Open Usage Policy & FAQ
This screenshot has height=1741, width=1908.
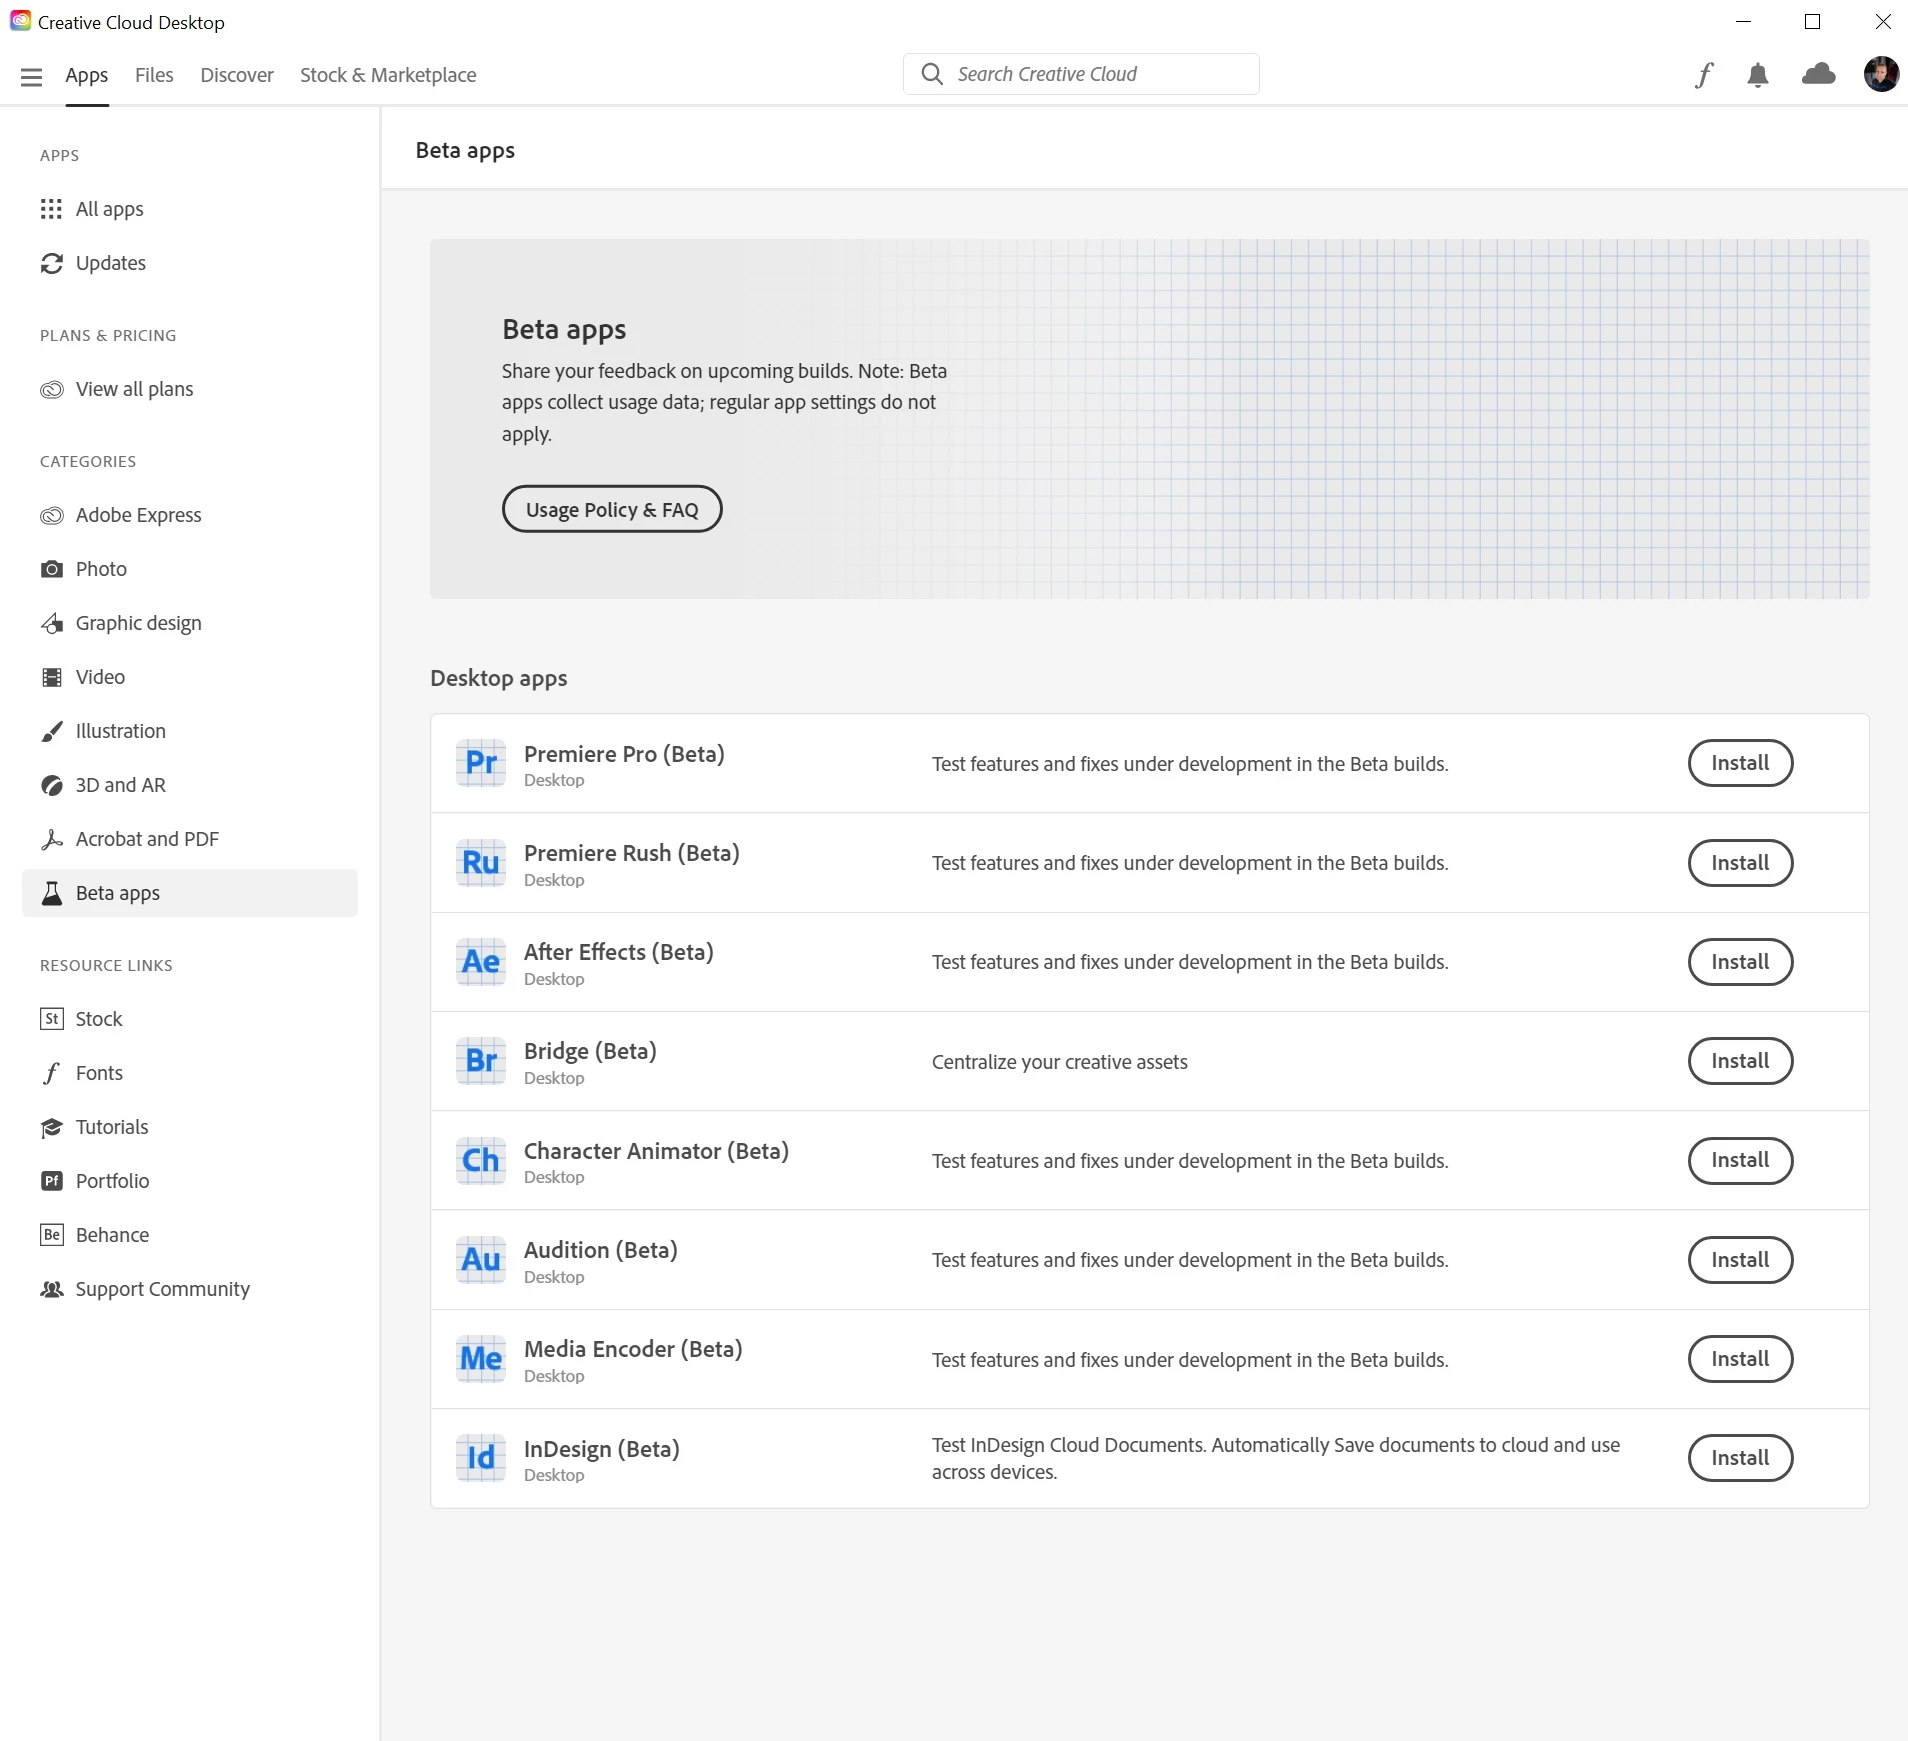612,509
